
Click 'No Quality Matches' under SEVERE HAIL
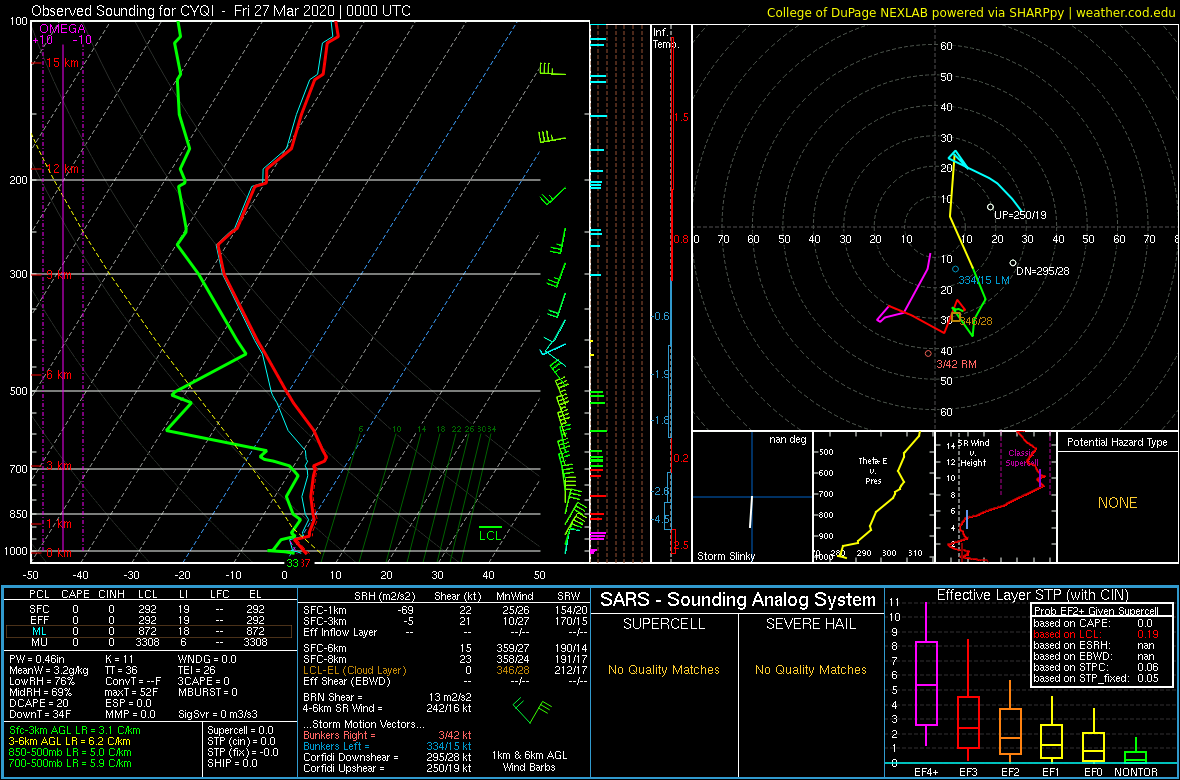[x=810, y=669]
